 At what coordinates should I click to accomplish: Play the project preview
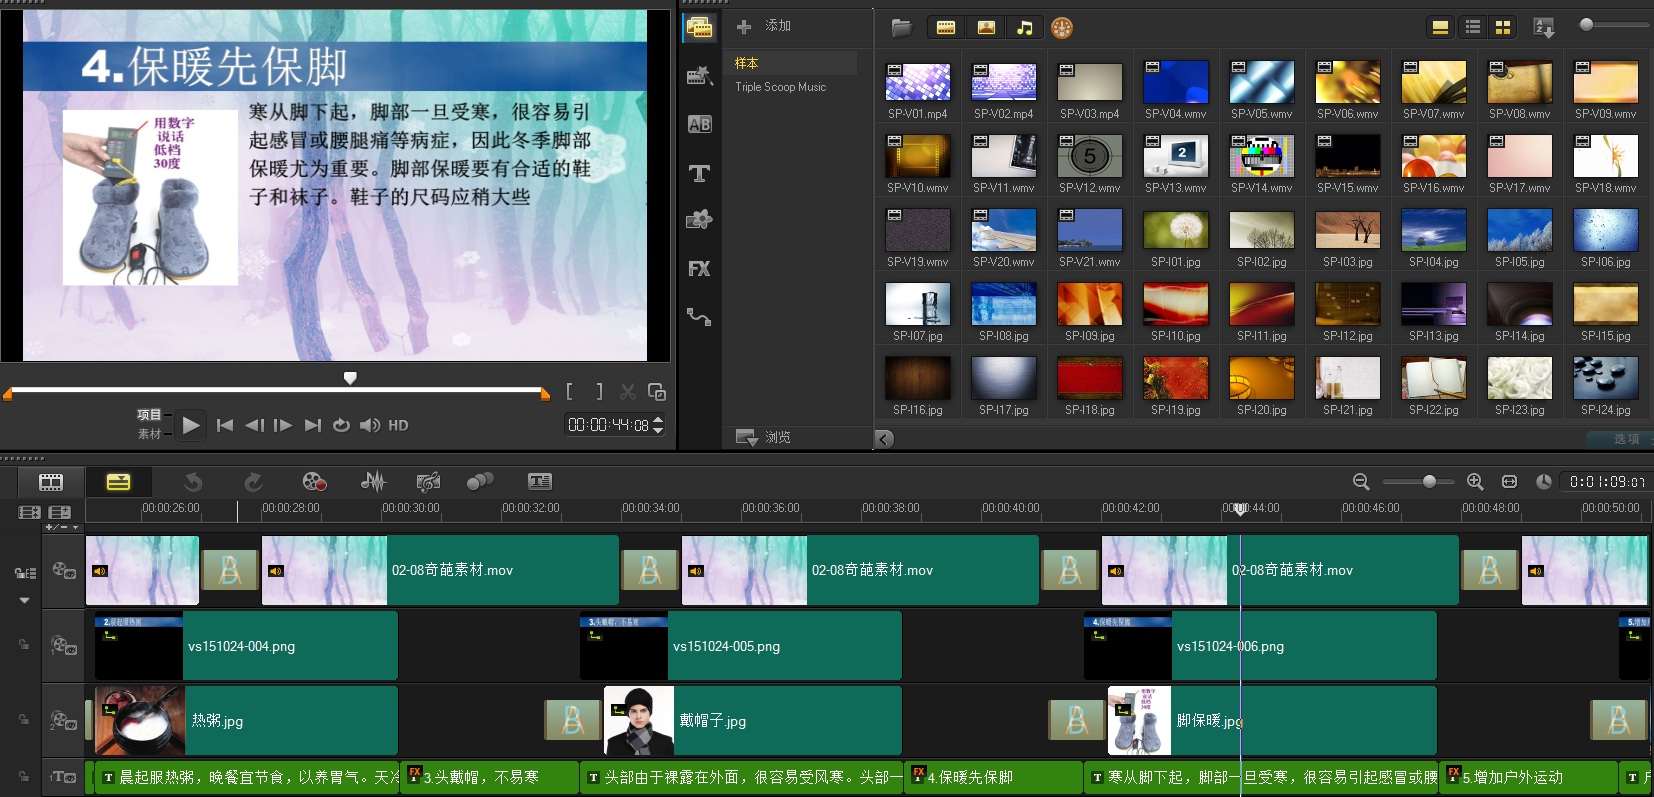tap(190, 425)
